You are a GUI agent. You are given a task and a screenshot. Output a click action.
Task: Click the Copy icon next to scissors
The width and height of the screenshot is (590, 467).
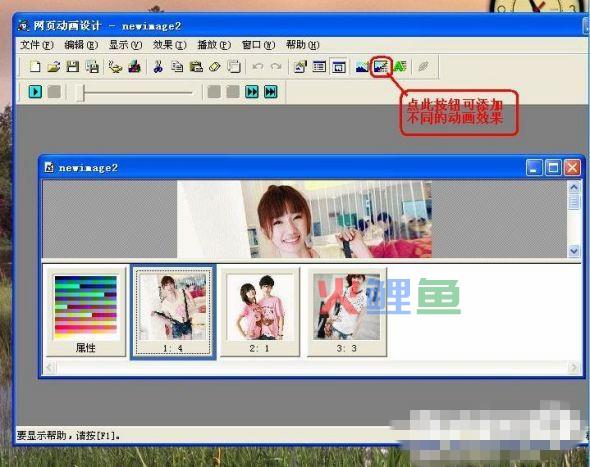177,67
